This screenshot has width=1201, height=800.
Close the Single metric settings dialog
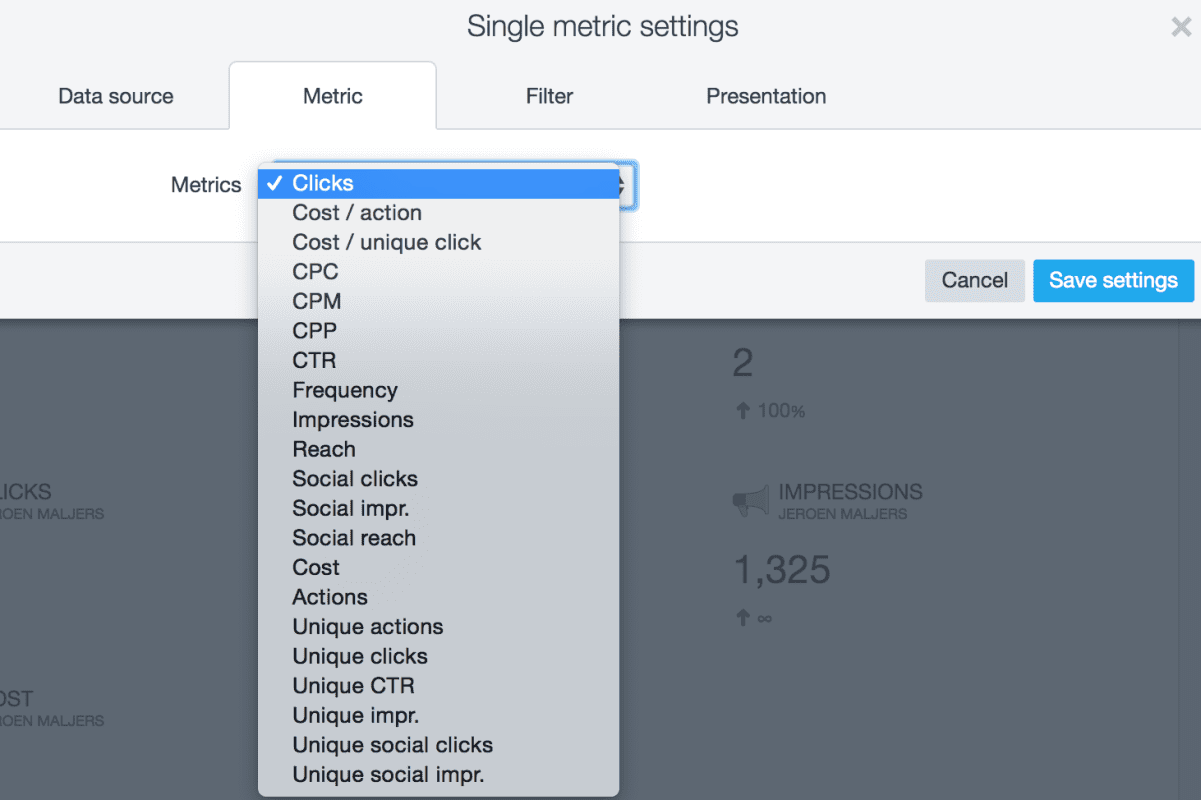[x=1181, y=27]
